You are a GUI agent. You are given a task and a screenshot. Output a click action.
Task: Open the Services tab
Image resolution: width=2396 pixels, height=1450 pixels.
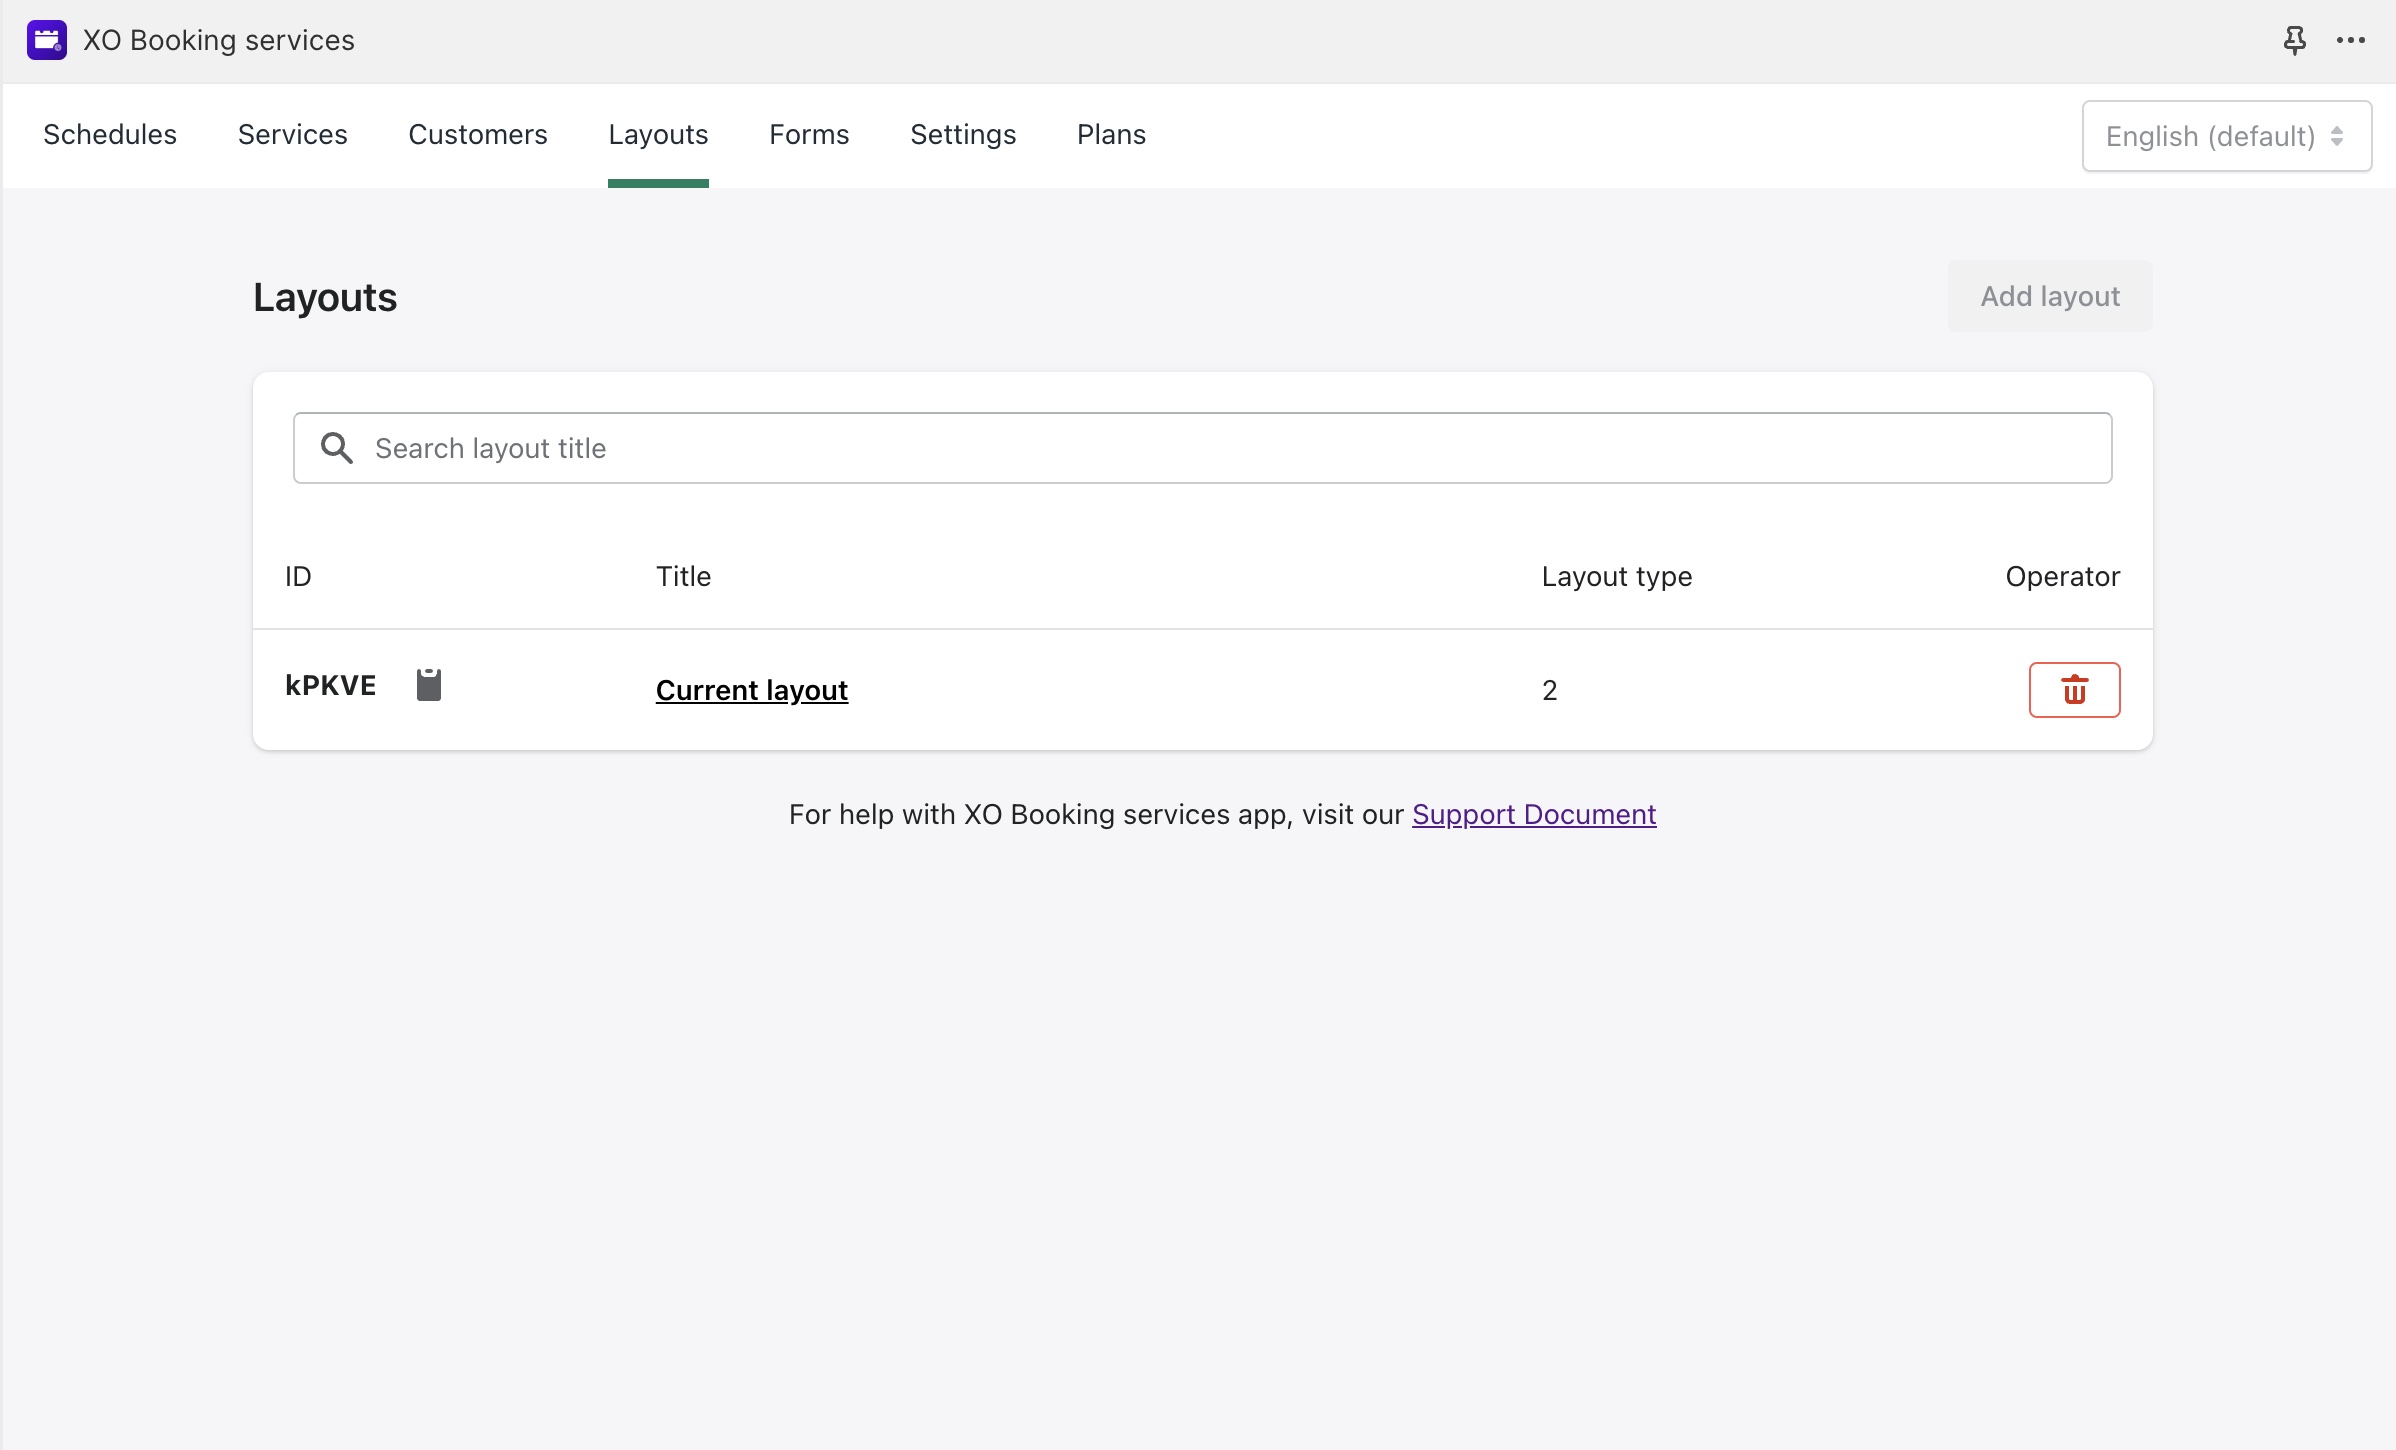[x=293, y=135]
